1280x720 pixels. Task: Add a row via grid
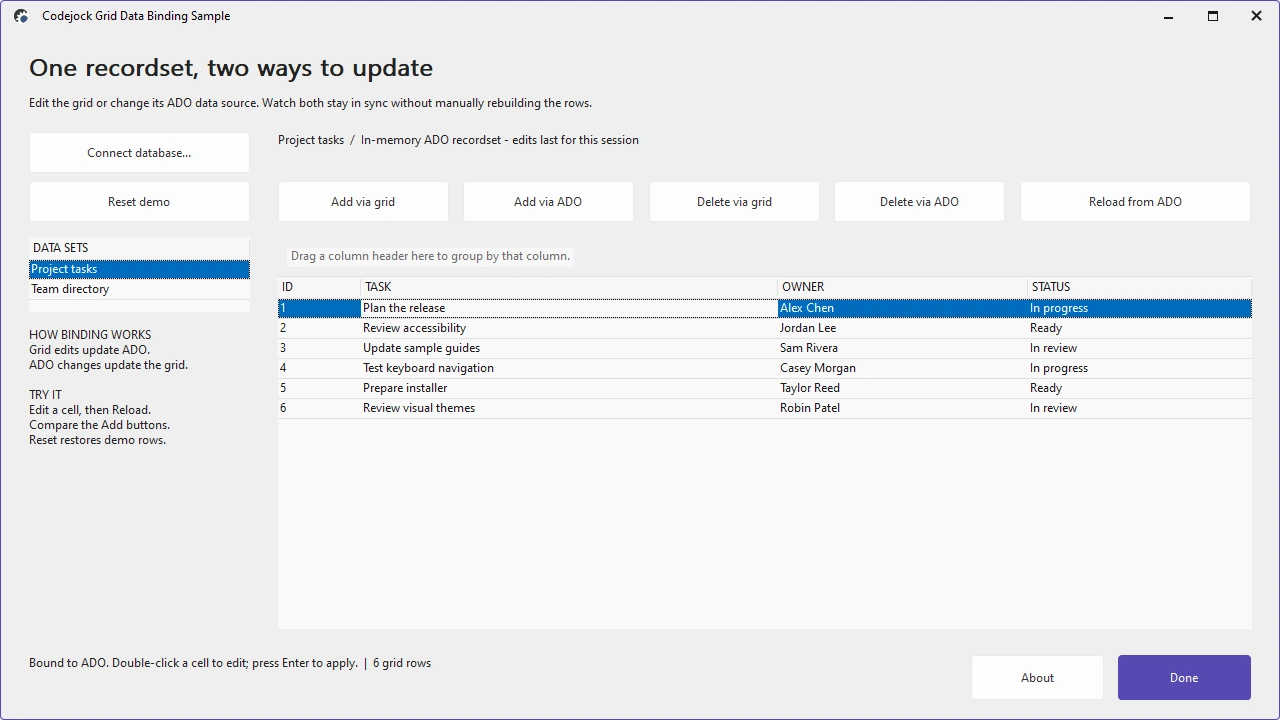click(x=363, y=202)
